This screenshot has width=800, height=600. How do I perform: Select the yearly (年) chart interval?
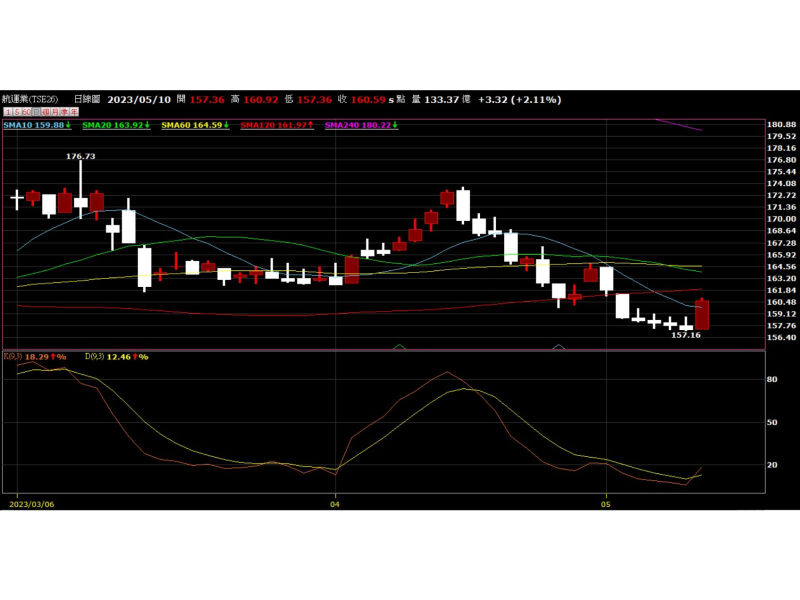(73, 112)
